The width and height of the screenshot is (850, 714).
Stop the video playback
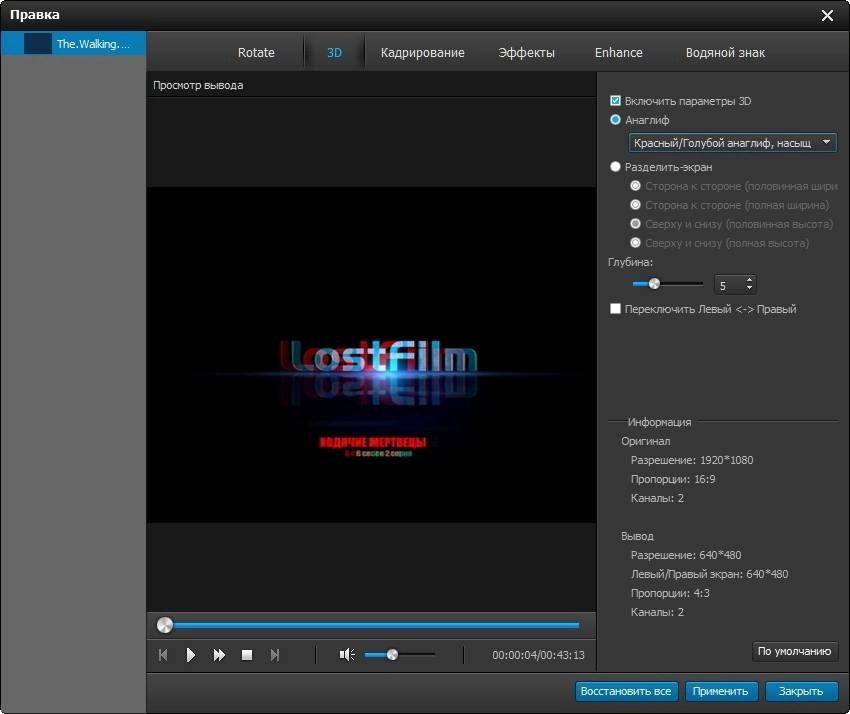(x=247, y=655)
